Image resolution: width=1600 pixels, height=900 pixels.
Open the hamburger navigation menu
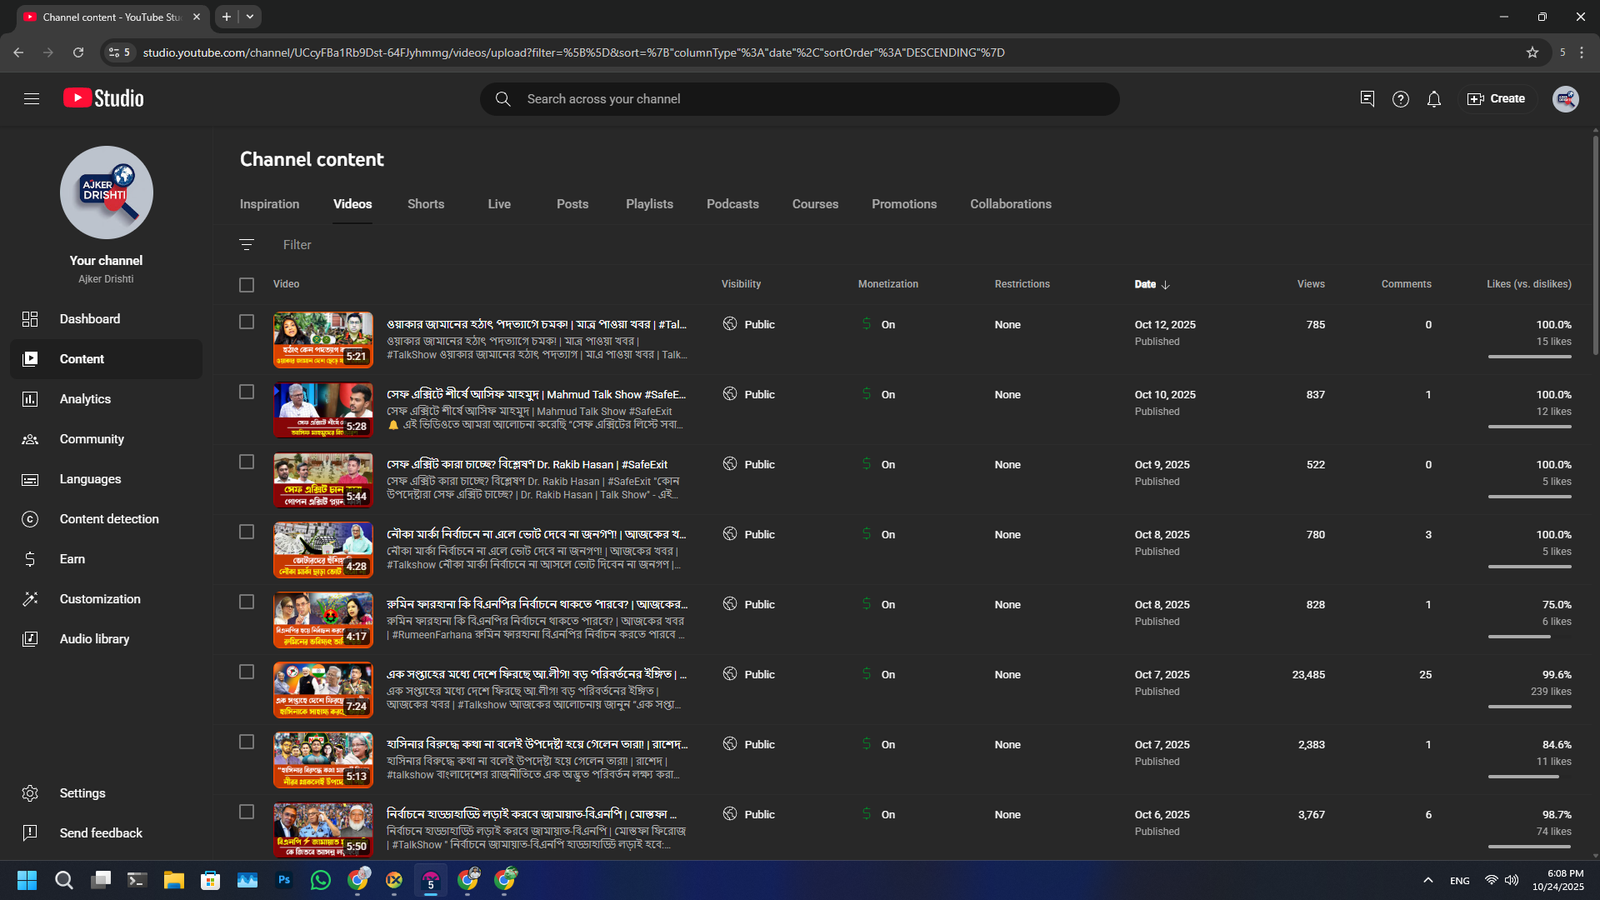click(x=31, y=98)
